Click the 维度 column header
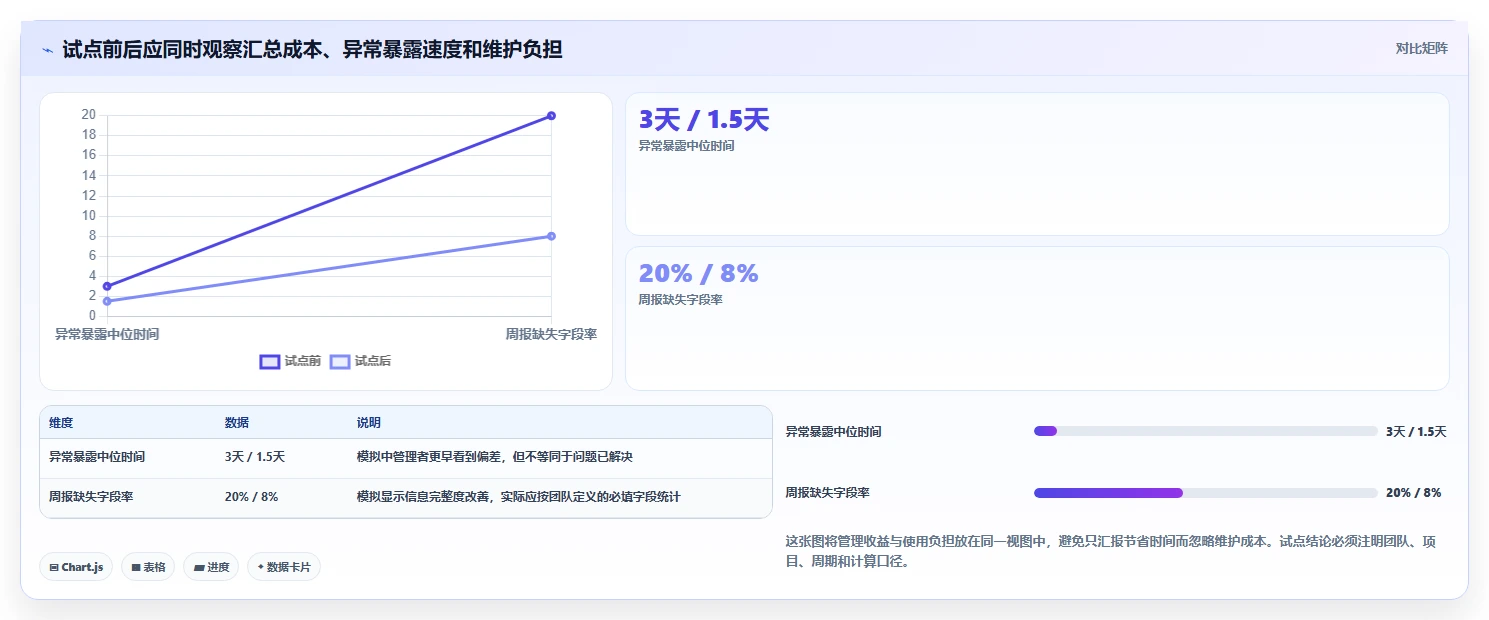1489x620 pixels. [x=61, y=423]
